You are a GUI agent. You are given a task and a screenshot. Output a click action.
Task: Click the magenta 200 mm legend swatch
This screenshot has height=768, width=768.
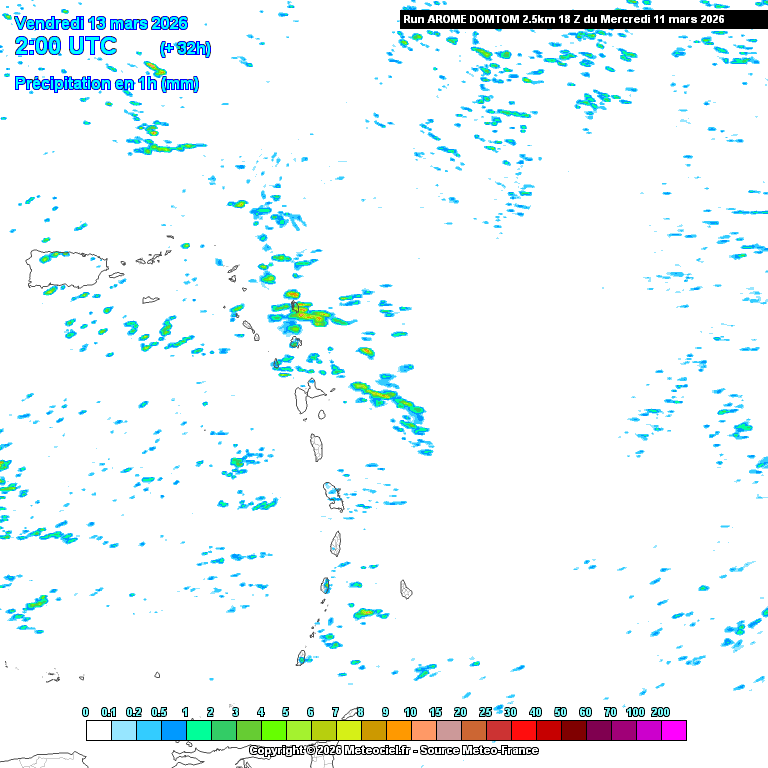point(673,731)
